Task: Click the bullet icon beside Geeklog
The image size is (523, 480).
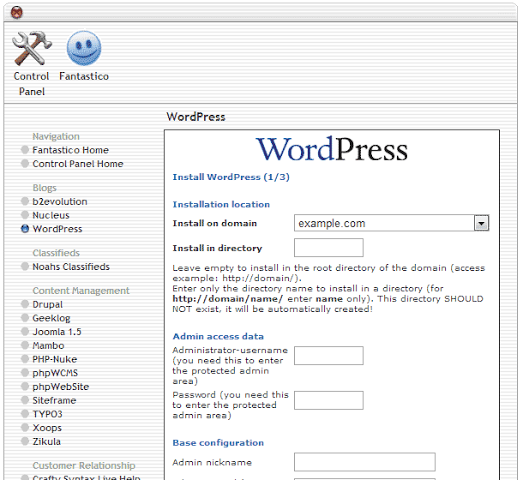Action: (25, 318)
